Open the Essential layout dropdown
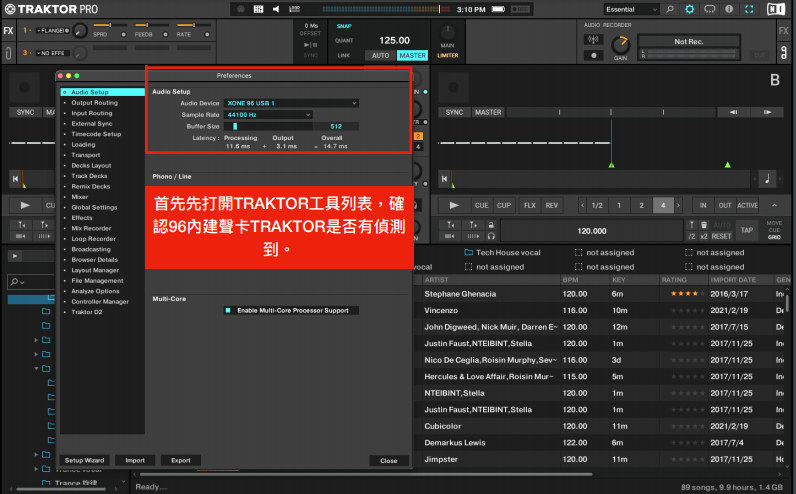 pyautogui.click(x=632, y=9)
